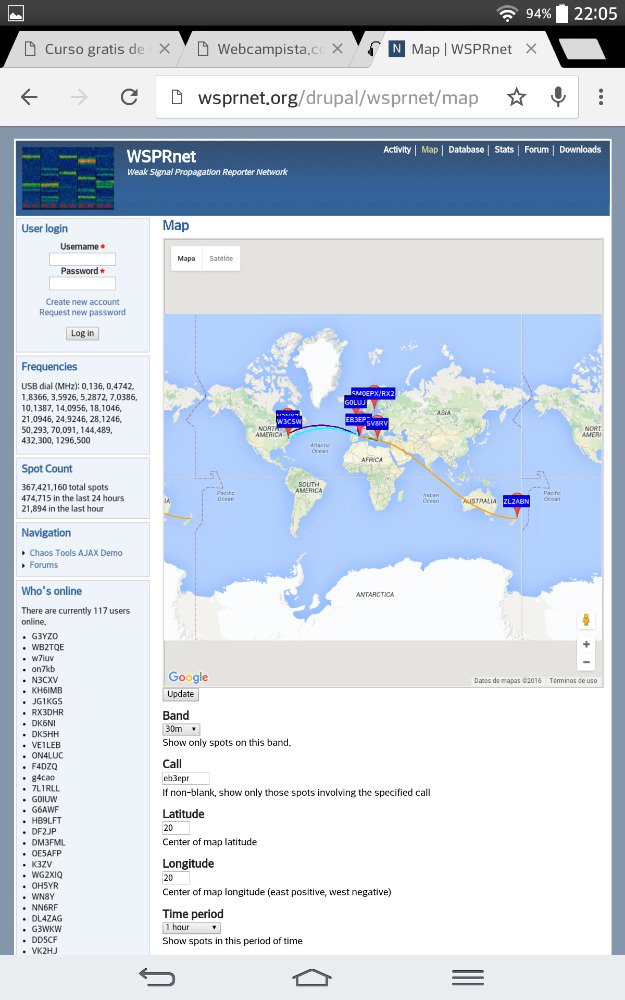
Task: Click the G0LUJ station marker
Action: [x=355, y=402]
